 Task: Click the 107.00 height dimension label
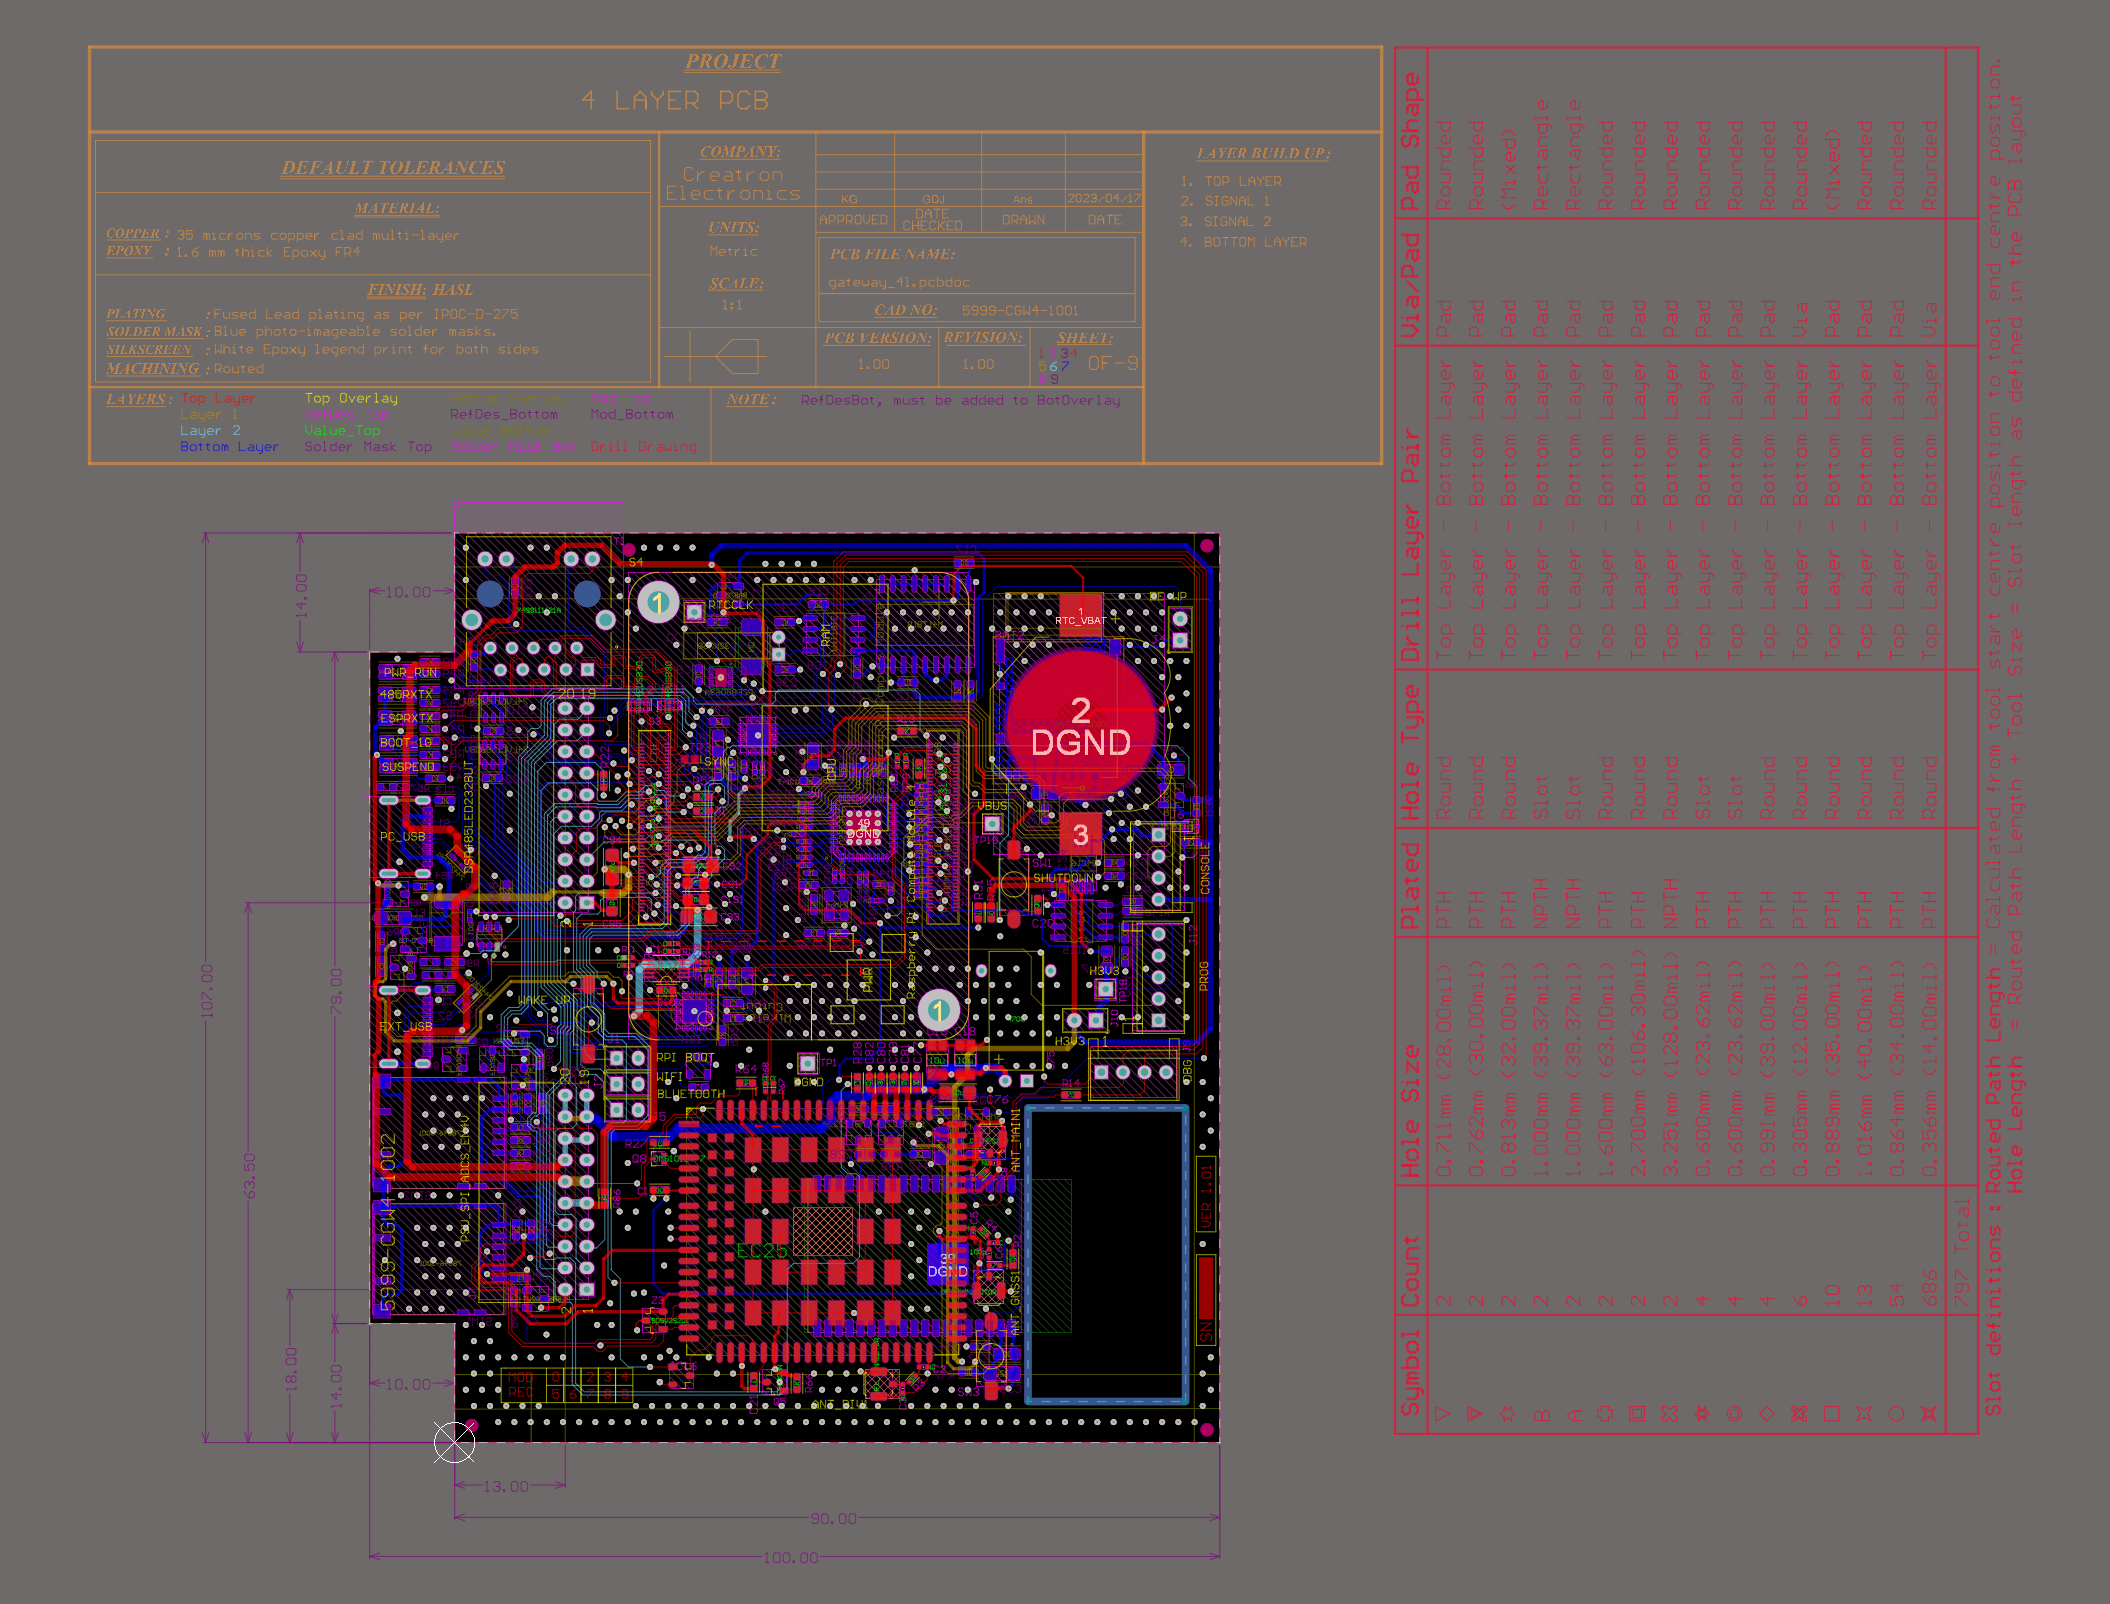click(x=207, y=990)
